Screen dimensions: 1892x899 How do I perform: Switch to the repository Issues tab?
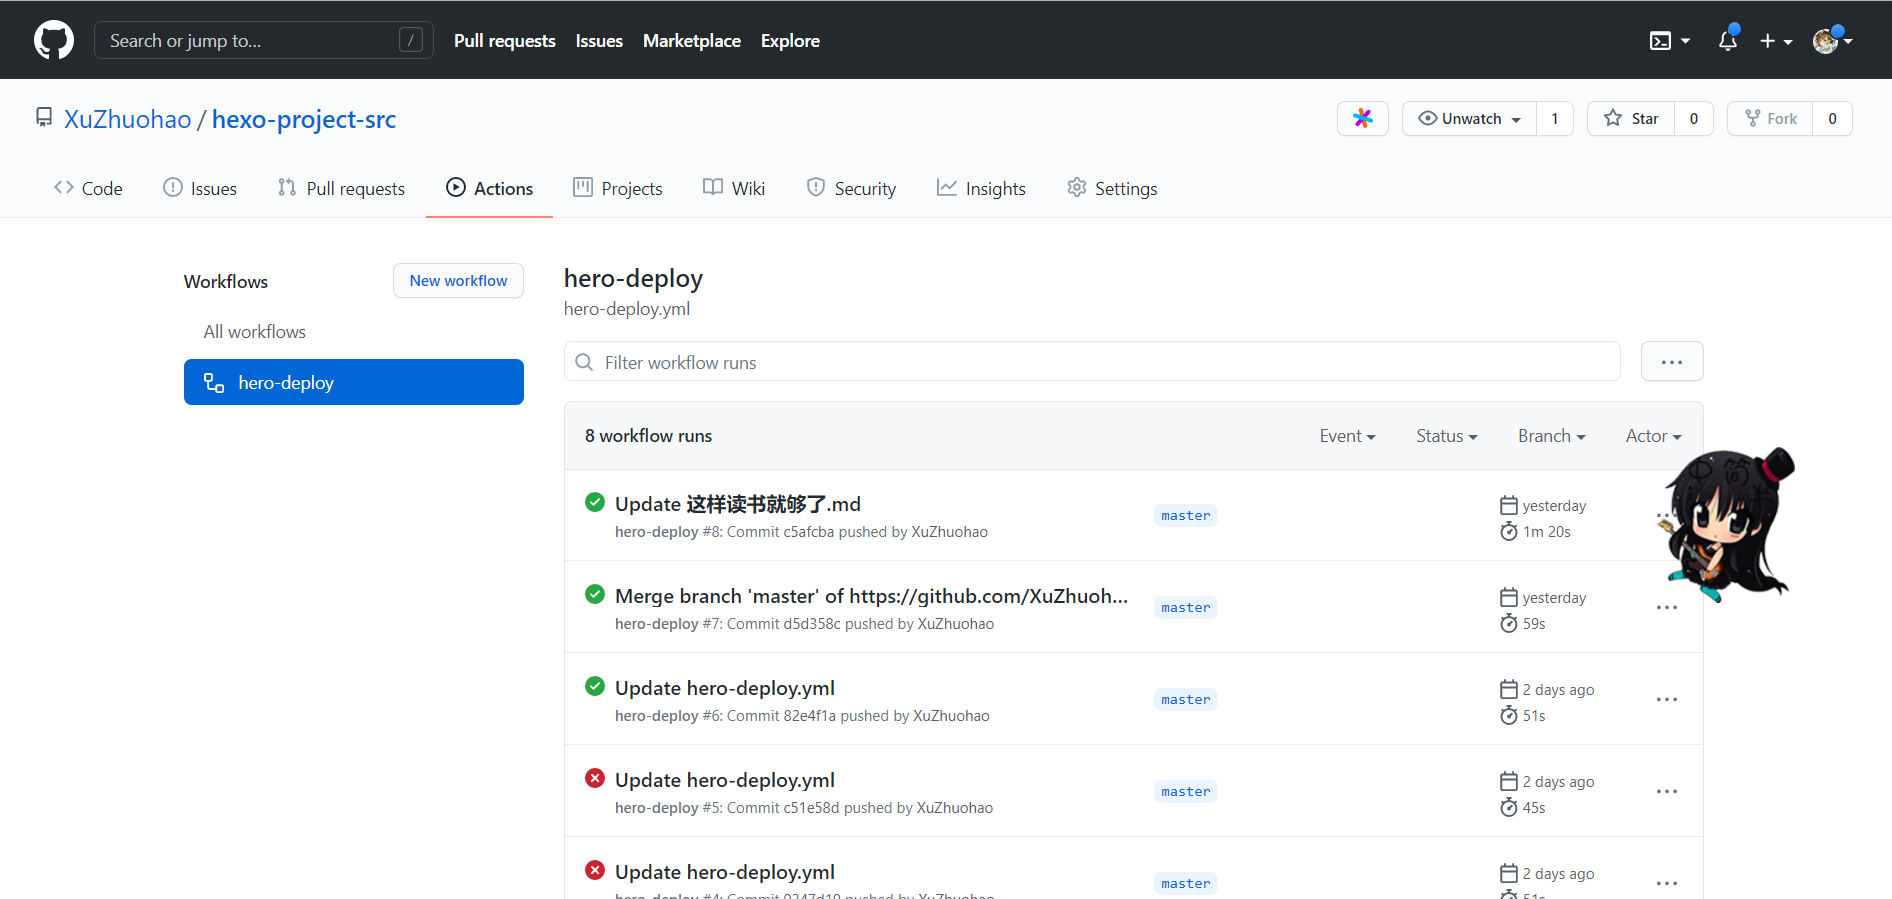(x=200, y=188)
